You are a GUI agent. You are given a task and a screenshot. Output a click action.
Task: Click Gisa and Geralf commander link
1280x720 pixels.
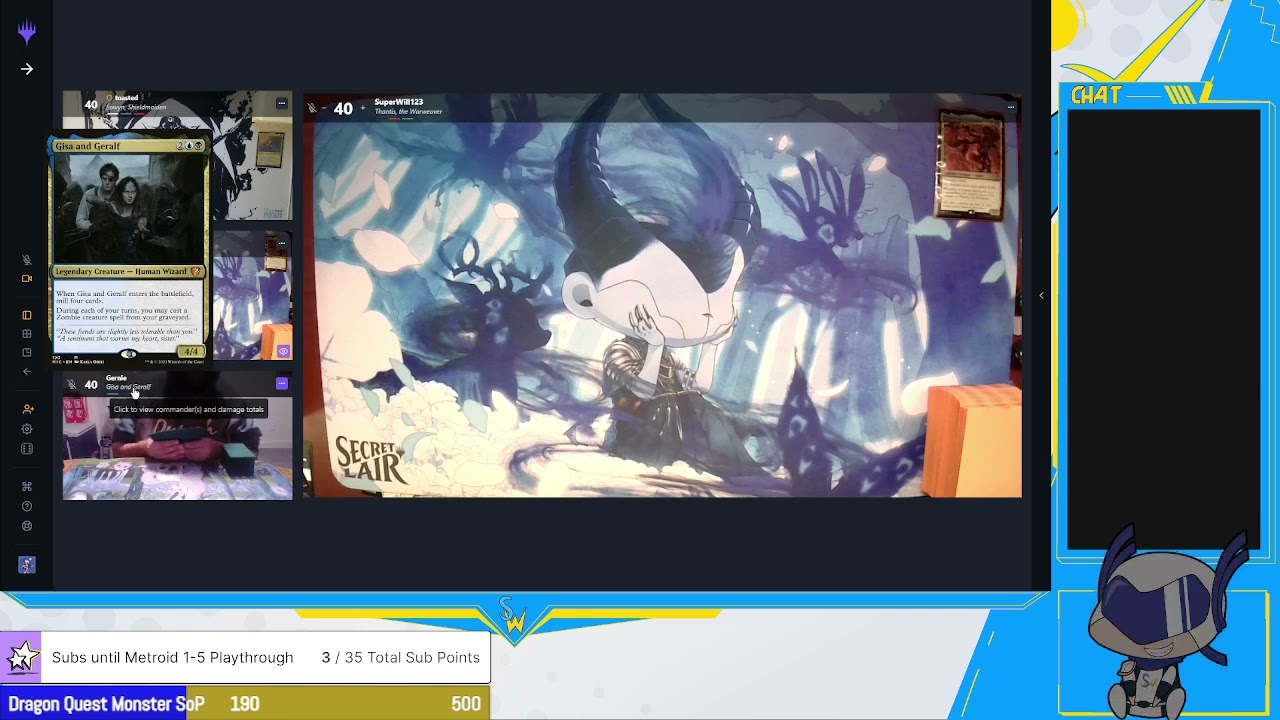(x=128, y=387)
